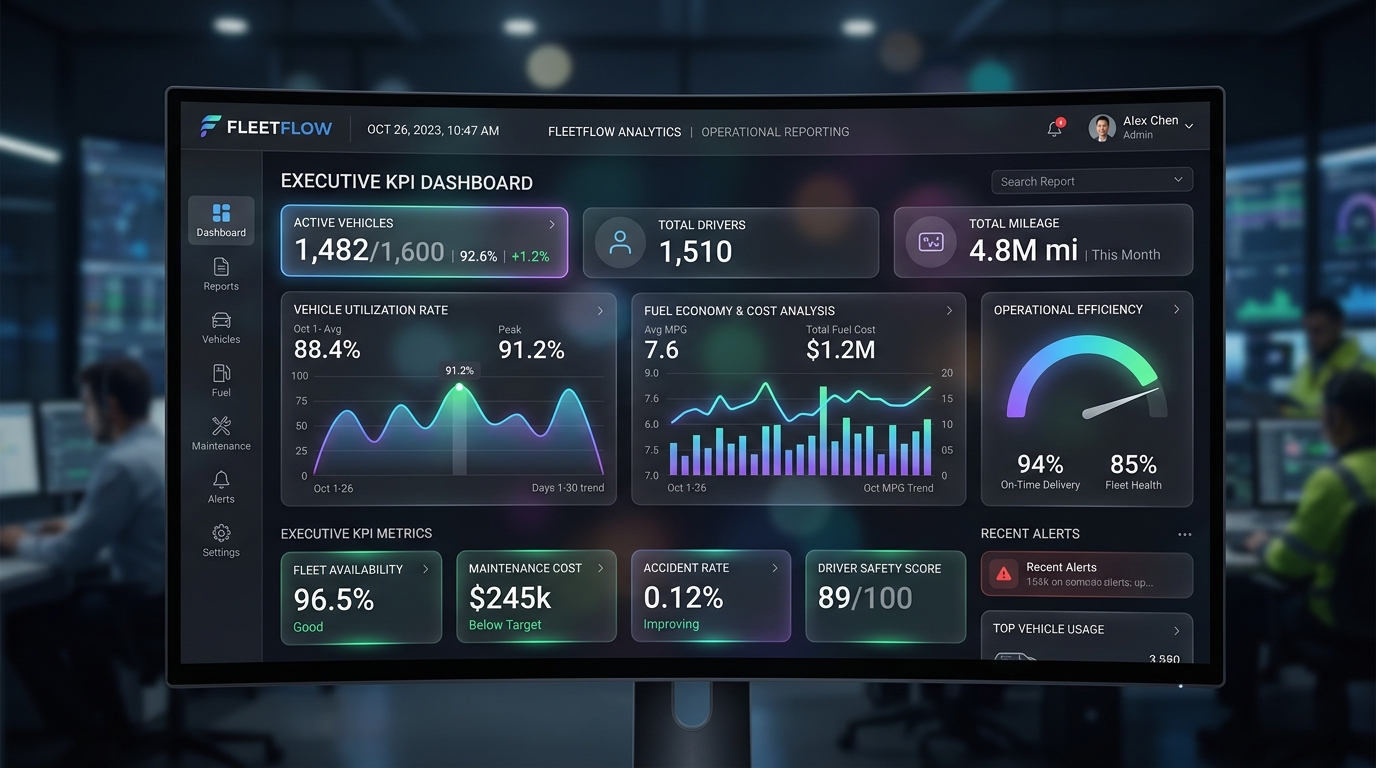Image resolution: width=1376 pixels, height=768 pixels.
Task: Expand the Active Vehicles card chevron
Action: click(x=552, y=224)
